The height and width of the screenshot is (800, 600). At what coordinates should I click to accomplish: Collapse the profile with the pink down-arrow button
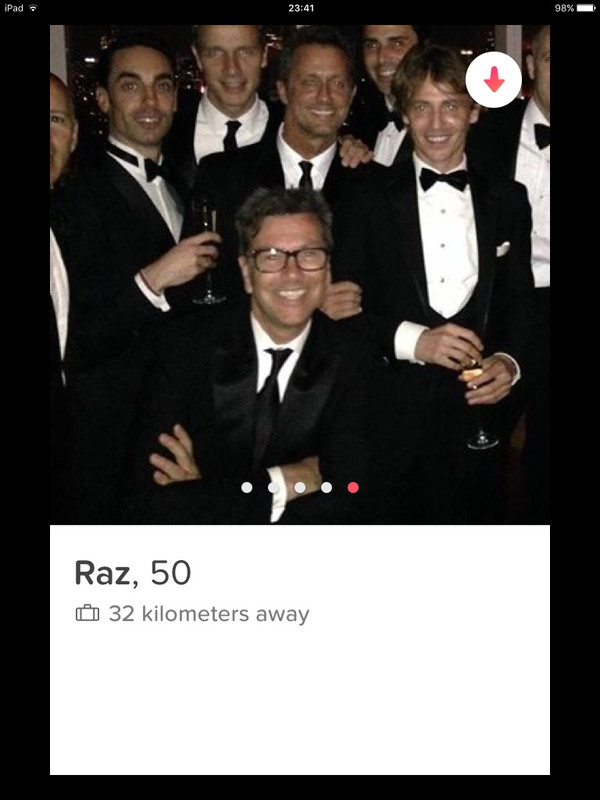(x=493, y=80)
